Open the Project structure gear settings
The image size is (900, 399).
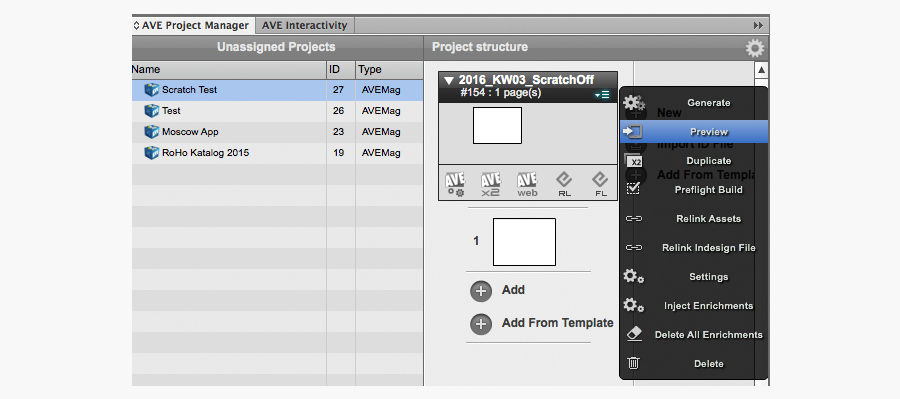pyautogui.click(x=755, y=48)
